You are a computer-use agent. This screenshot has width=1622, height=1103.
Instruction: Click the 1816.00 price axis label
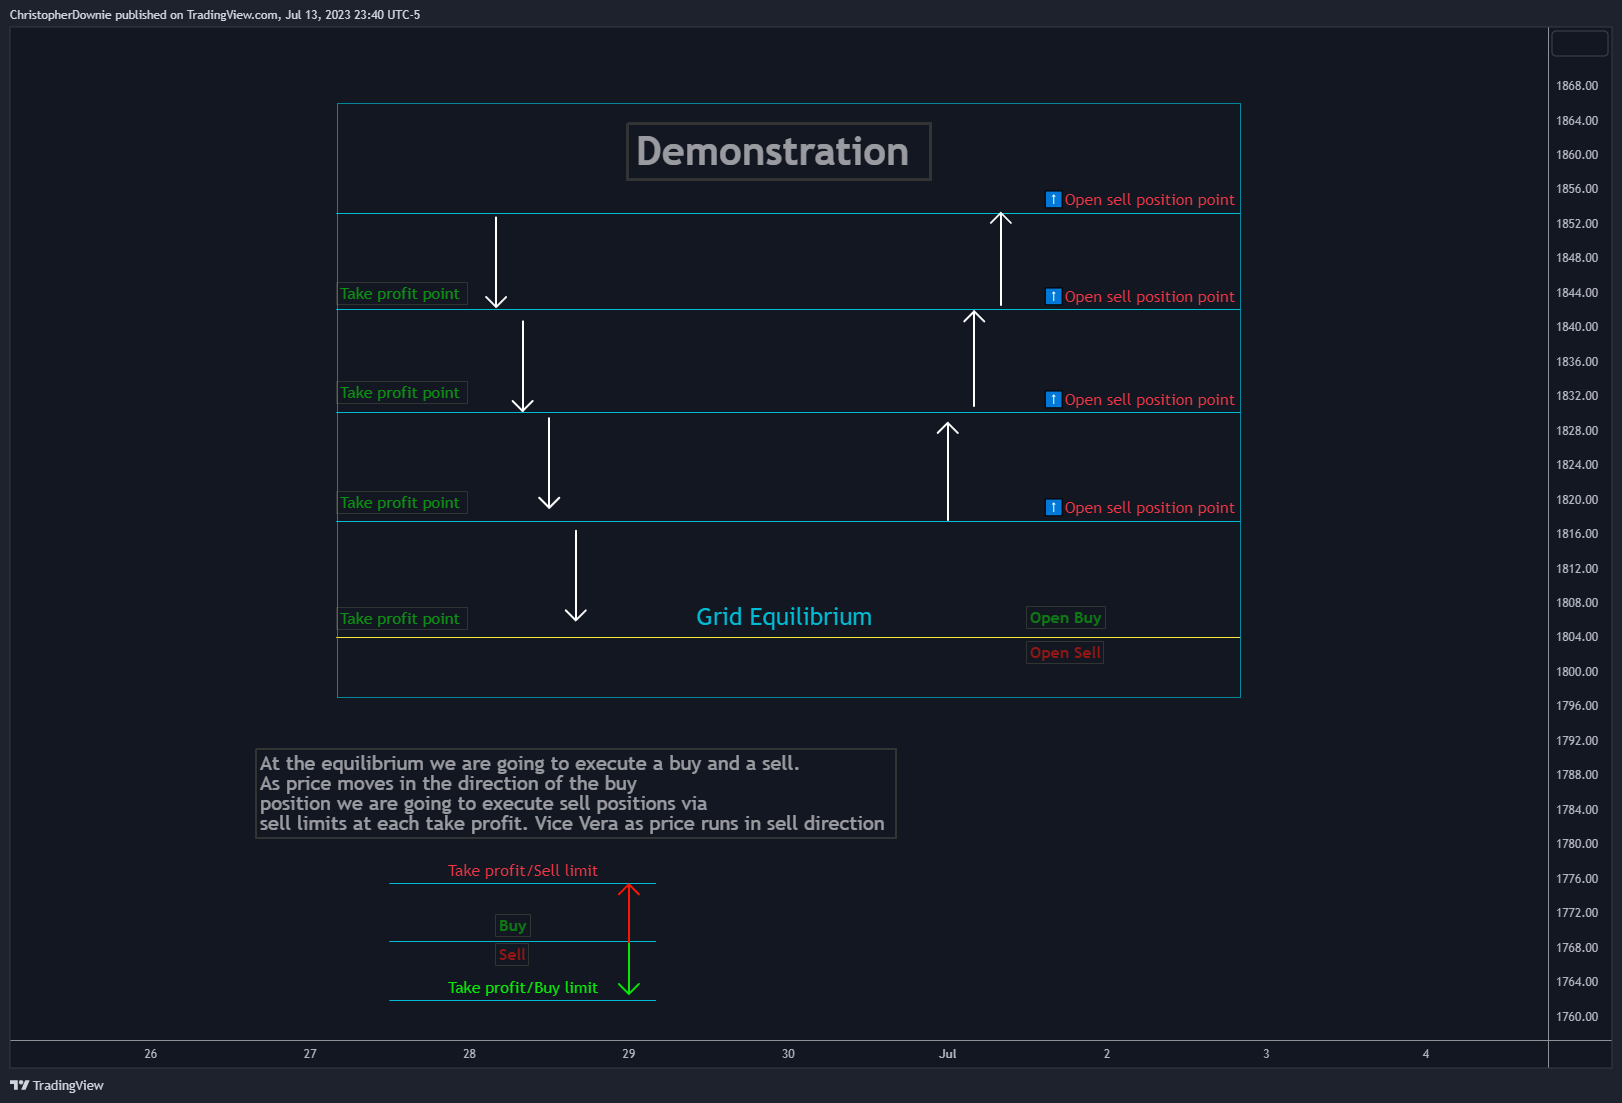tap(1577, 534)
